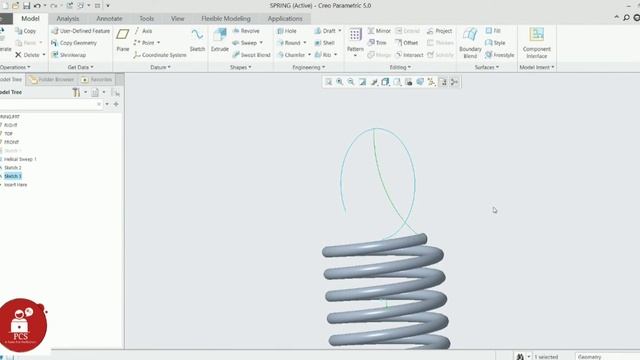This screenshot has height=360, width=640.
Task: Open the Freestyle tool
Action: pos(500,55)
